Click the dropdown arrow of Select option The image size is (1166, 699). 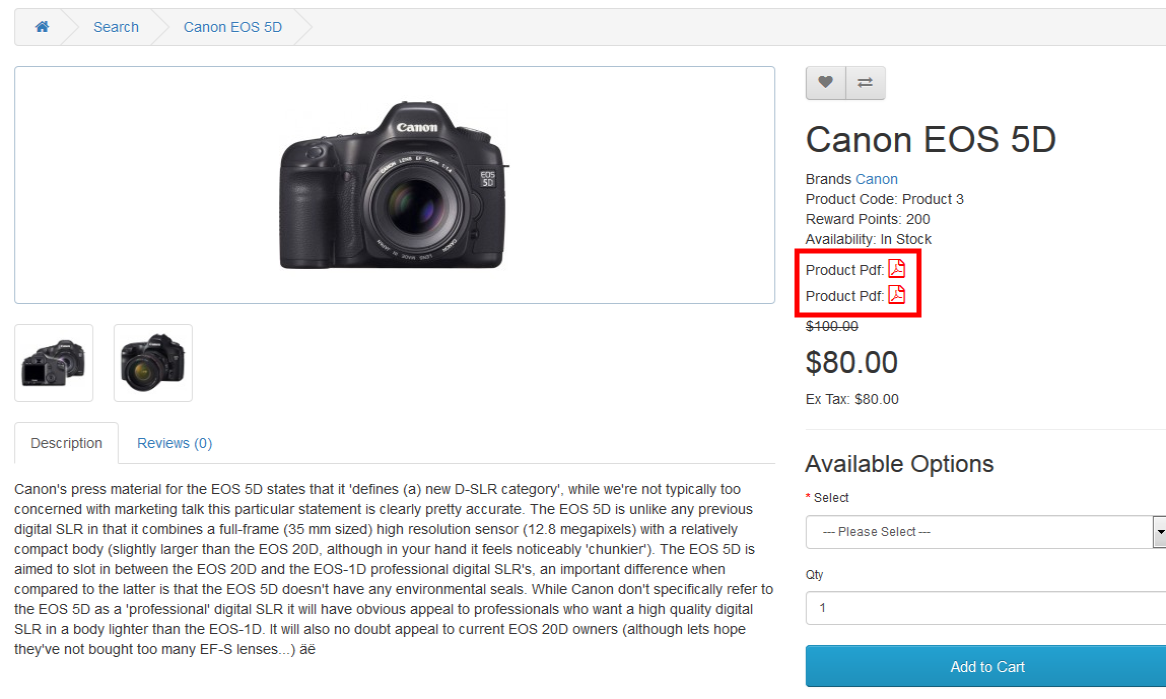(x=1160, y=532)
